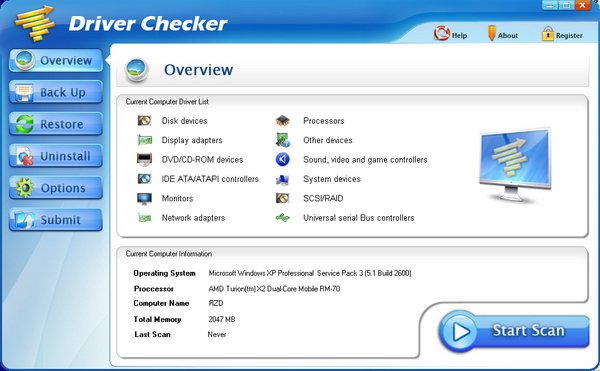Click the Other devices icon

pos(283,140)
